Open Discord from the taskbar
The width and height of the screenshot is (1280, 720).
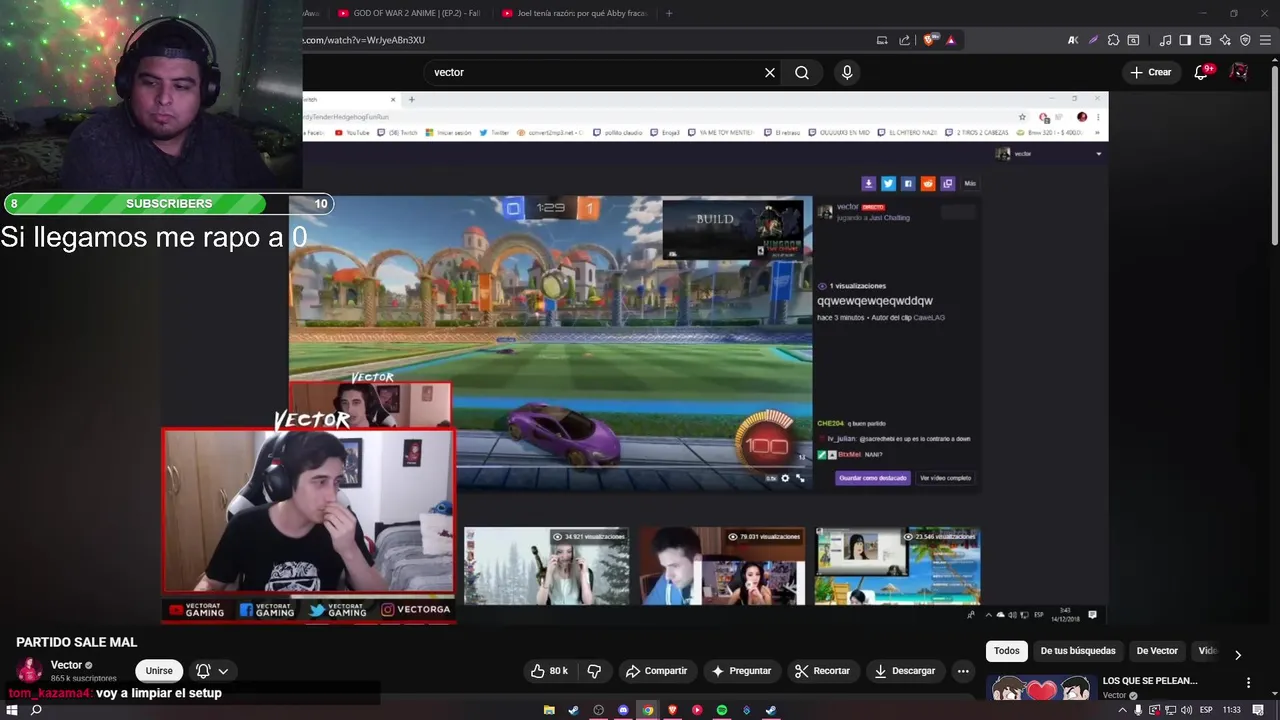(623, 710)
